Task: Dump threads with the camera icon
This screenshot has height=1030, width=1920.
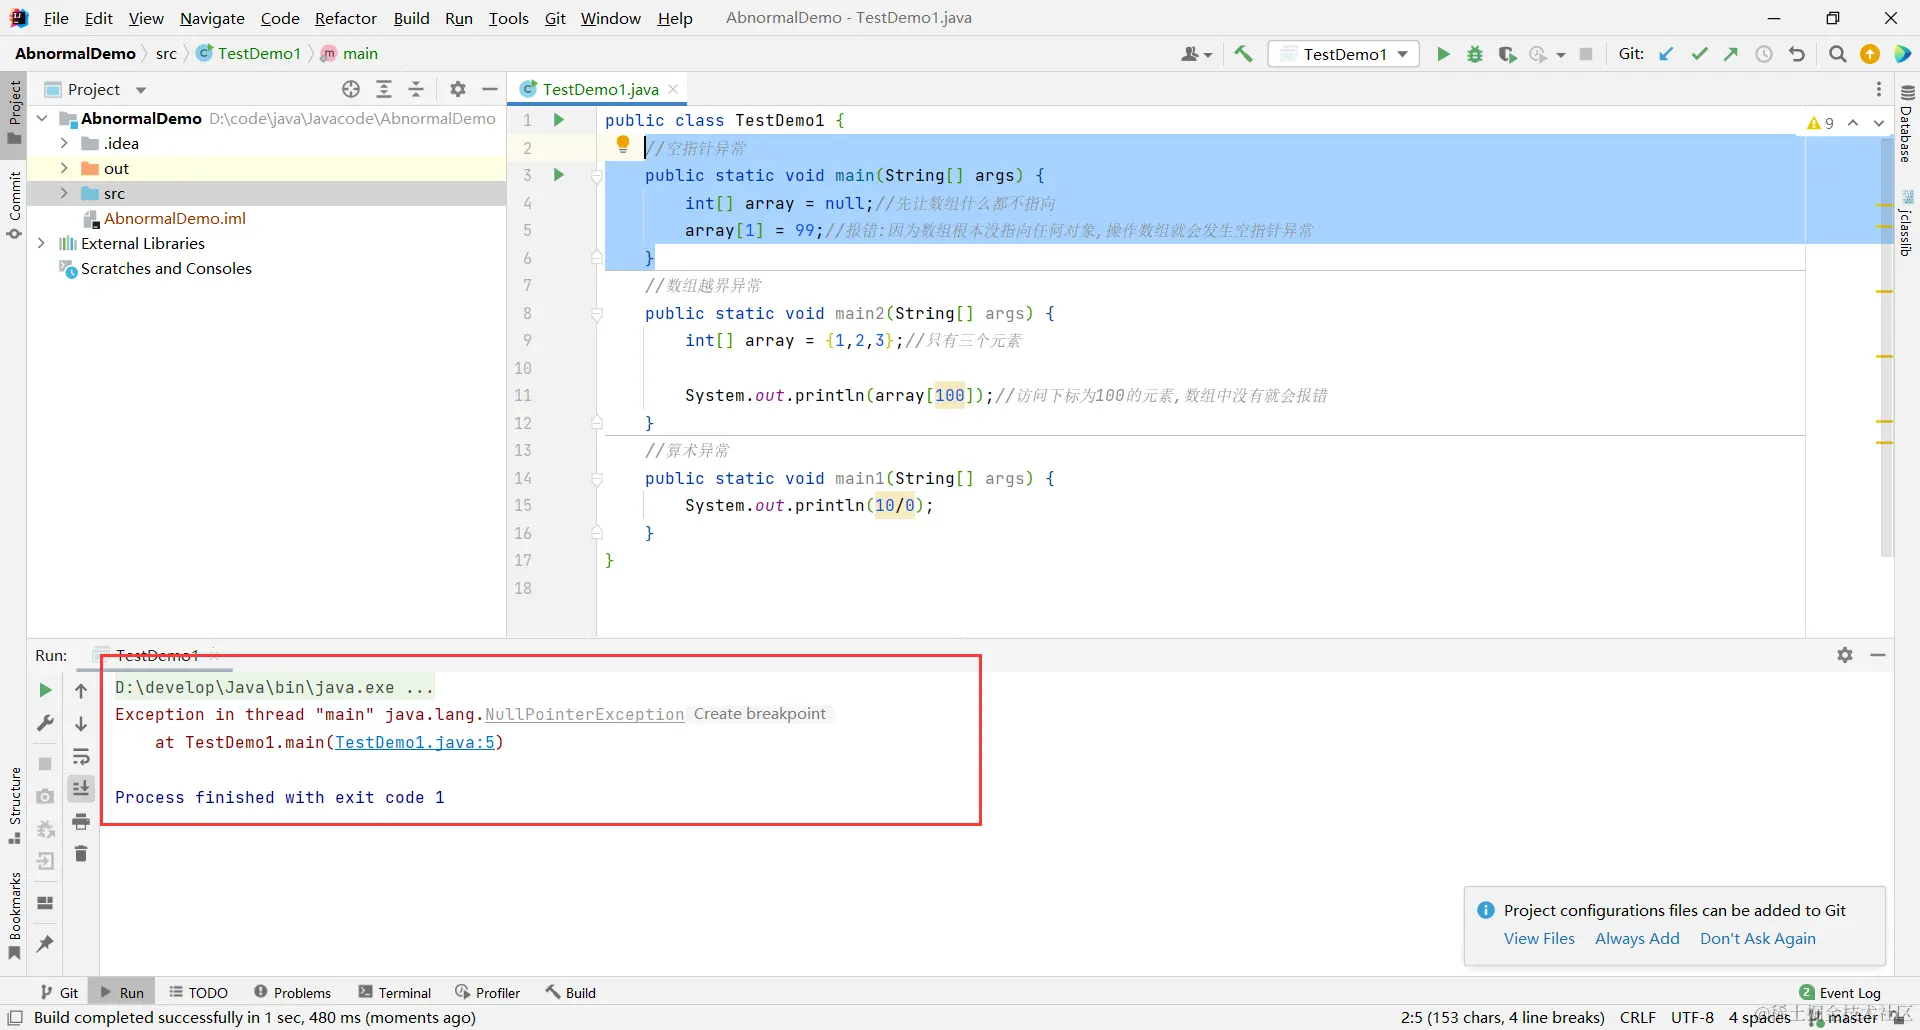Action: (x=45, y=796)
